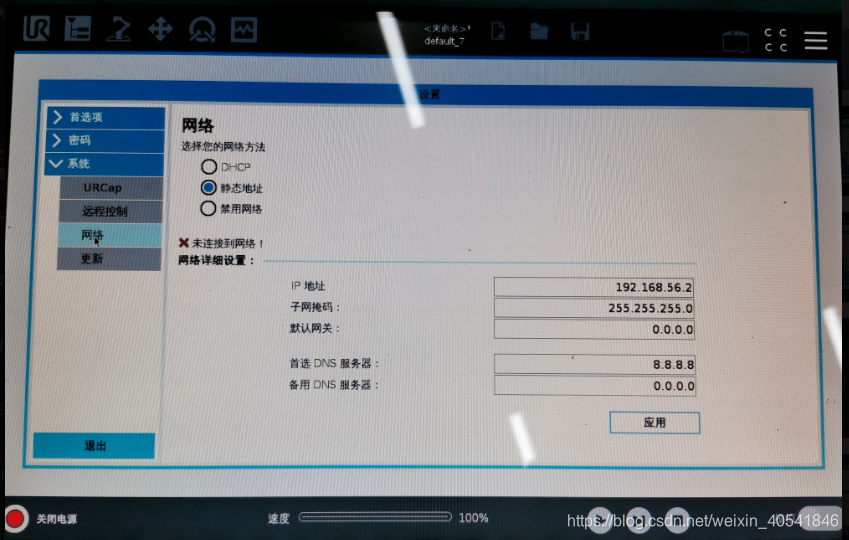Viewport: 849px width, 540px height.
Task: Collapse the 系统 section
Action: (x=105, y=164)
